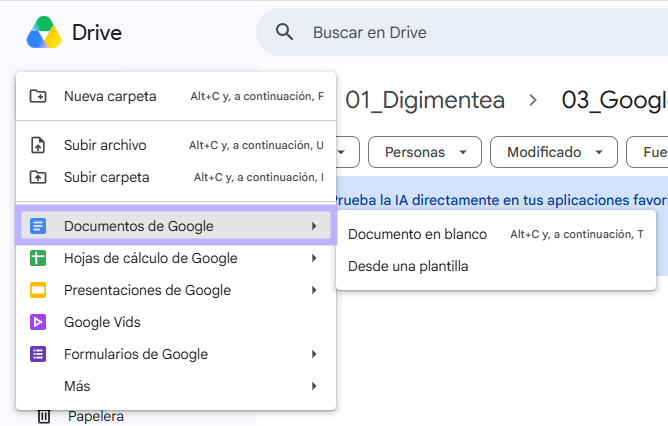This screenshot has height=426, width=668.
Task: Click the Papelera trash icon
Action: 44,416
